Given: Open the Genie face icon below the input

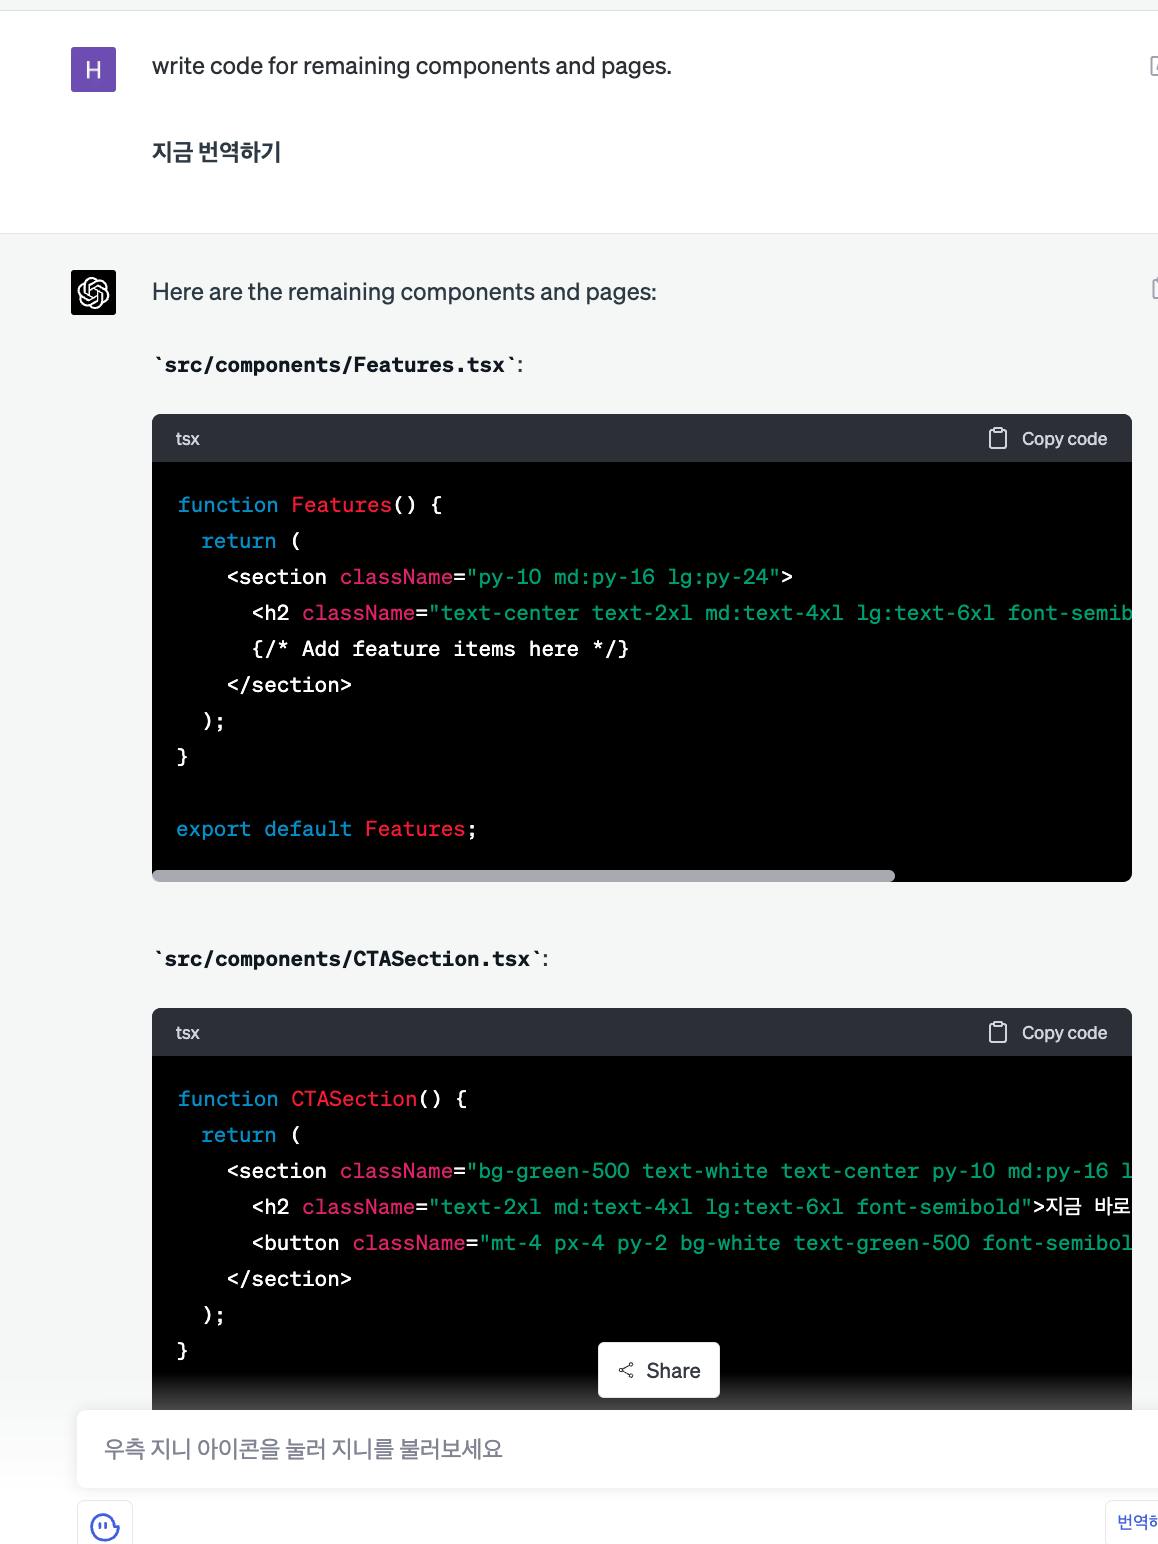Looking at the screenshot, I should 105,1524.
